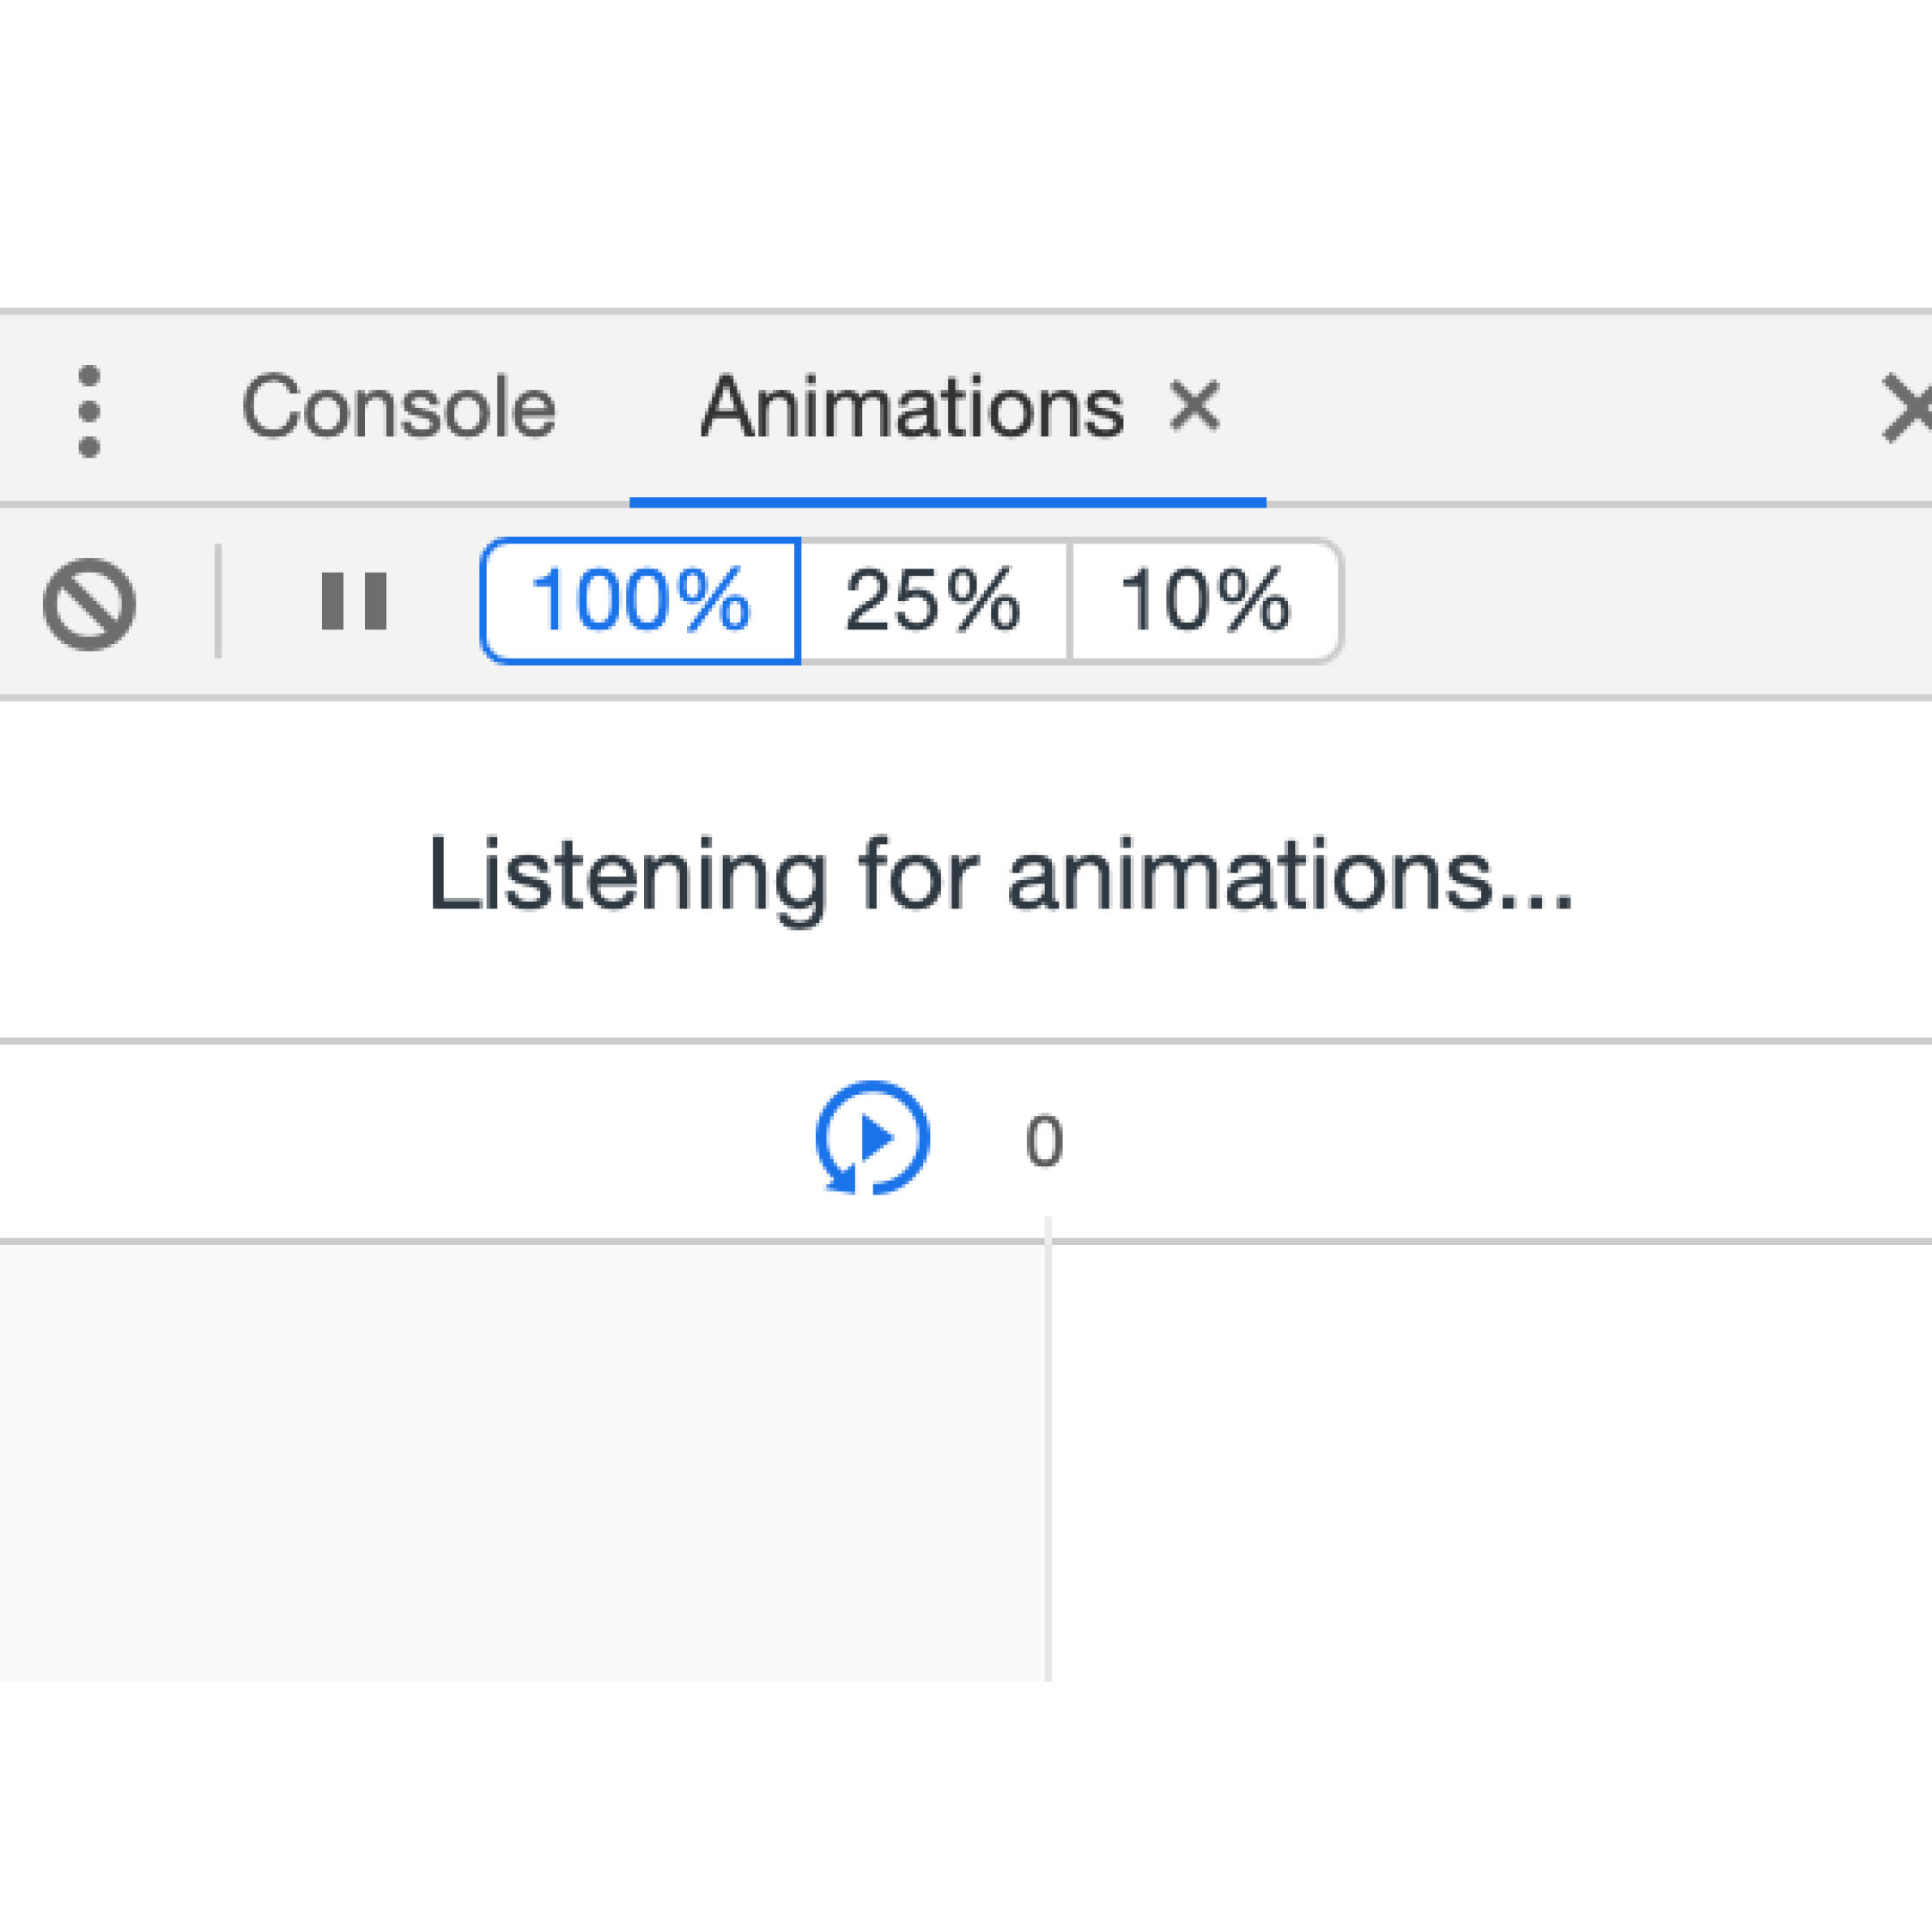1932x1932 pixels.
Task: Click the Listening for animations message
Action: point(1001,876)
